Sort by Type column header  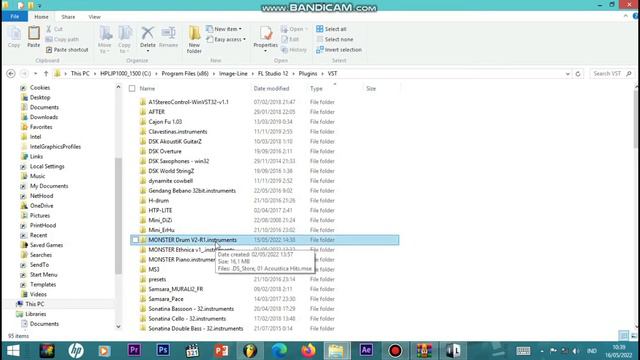[316, 88]
